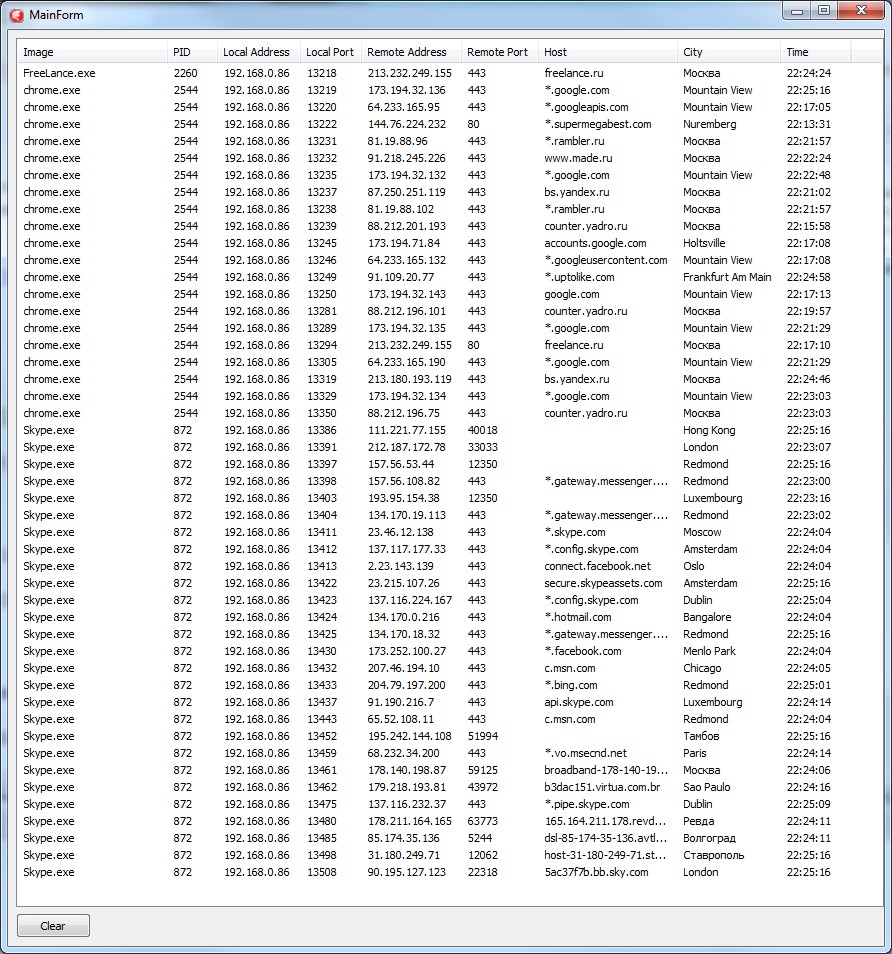Click PID 2260 cell
The width and height of the screenshot is (892, 954).
pos(186,73)
